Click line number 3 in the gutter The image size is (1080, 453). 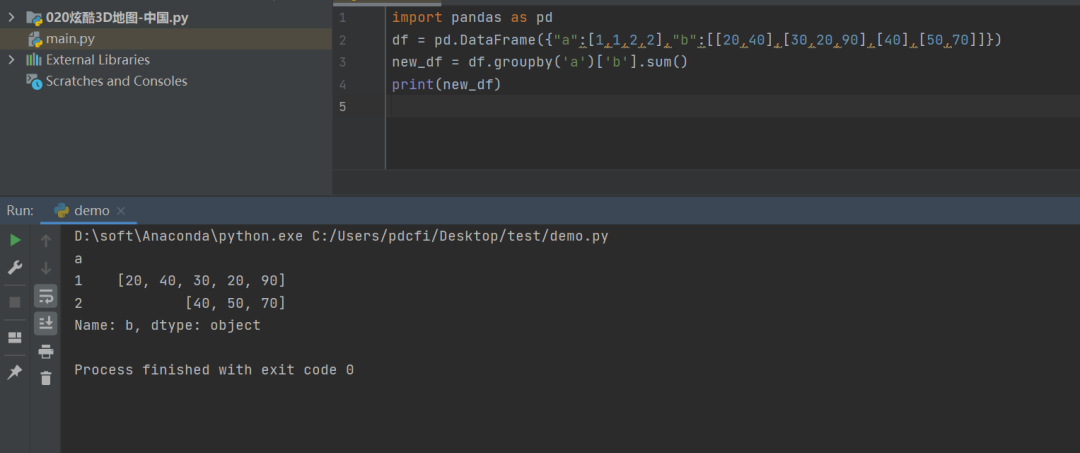pyautogui.click(x=342, y=62)
